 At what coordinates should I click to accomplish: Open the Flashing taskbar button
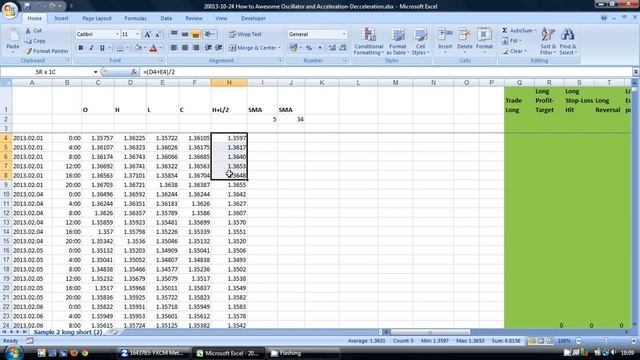(x=304, y=353)
